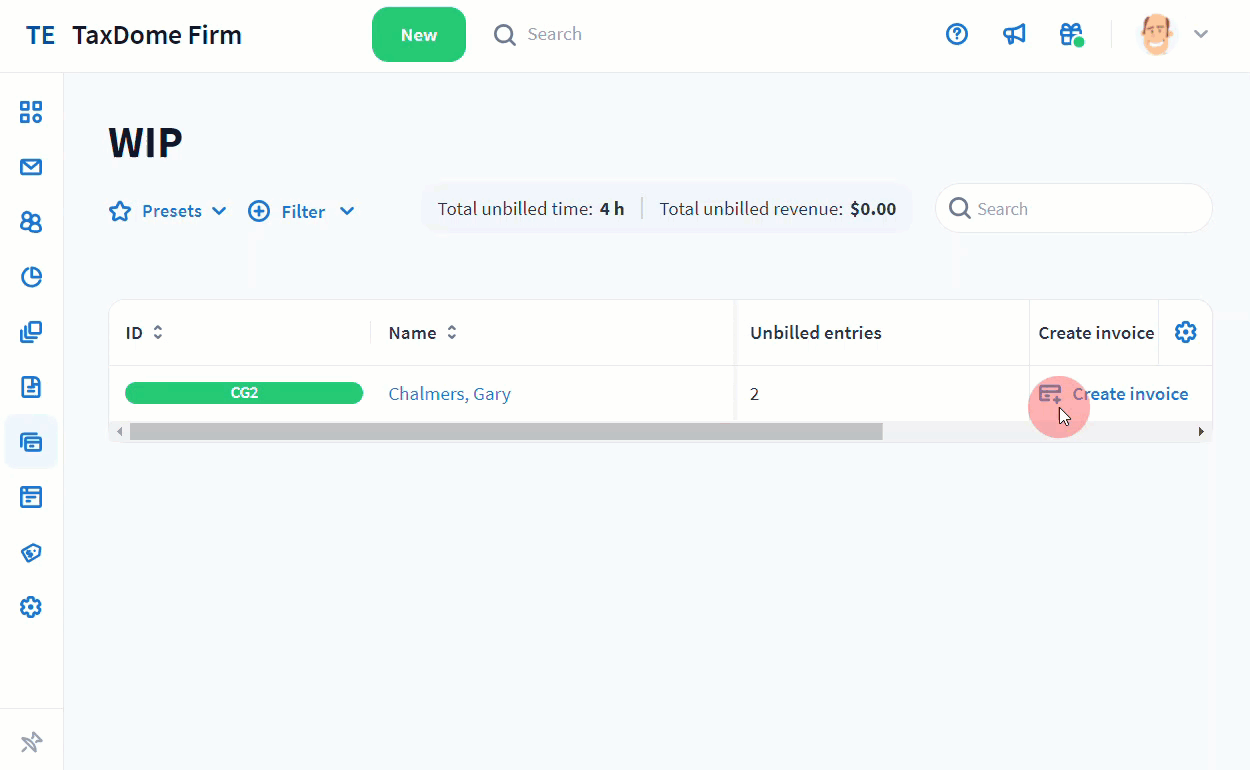
Task: Click the green New button
Action: point(418,35)
